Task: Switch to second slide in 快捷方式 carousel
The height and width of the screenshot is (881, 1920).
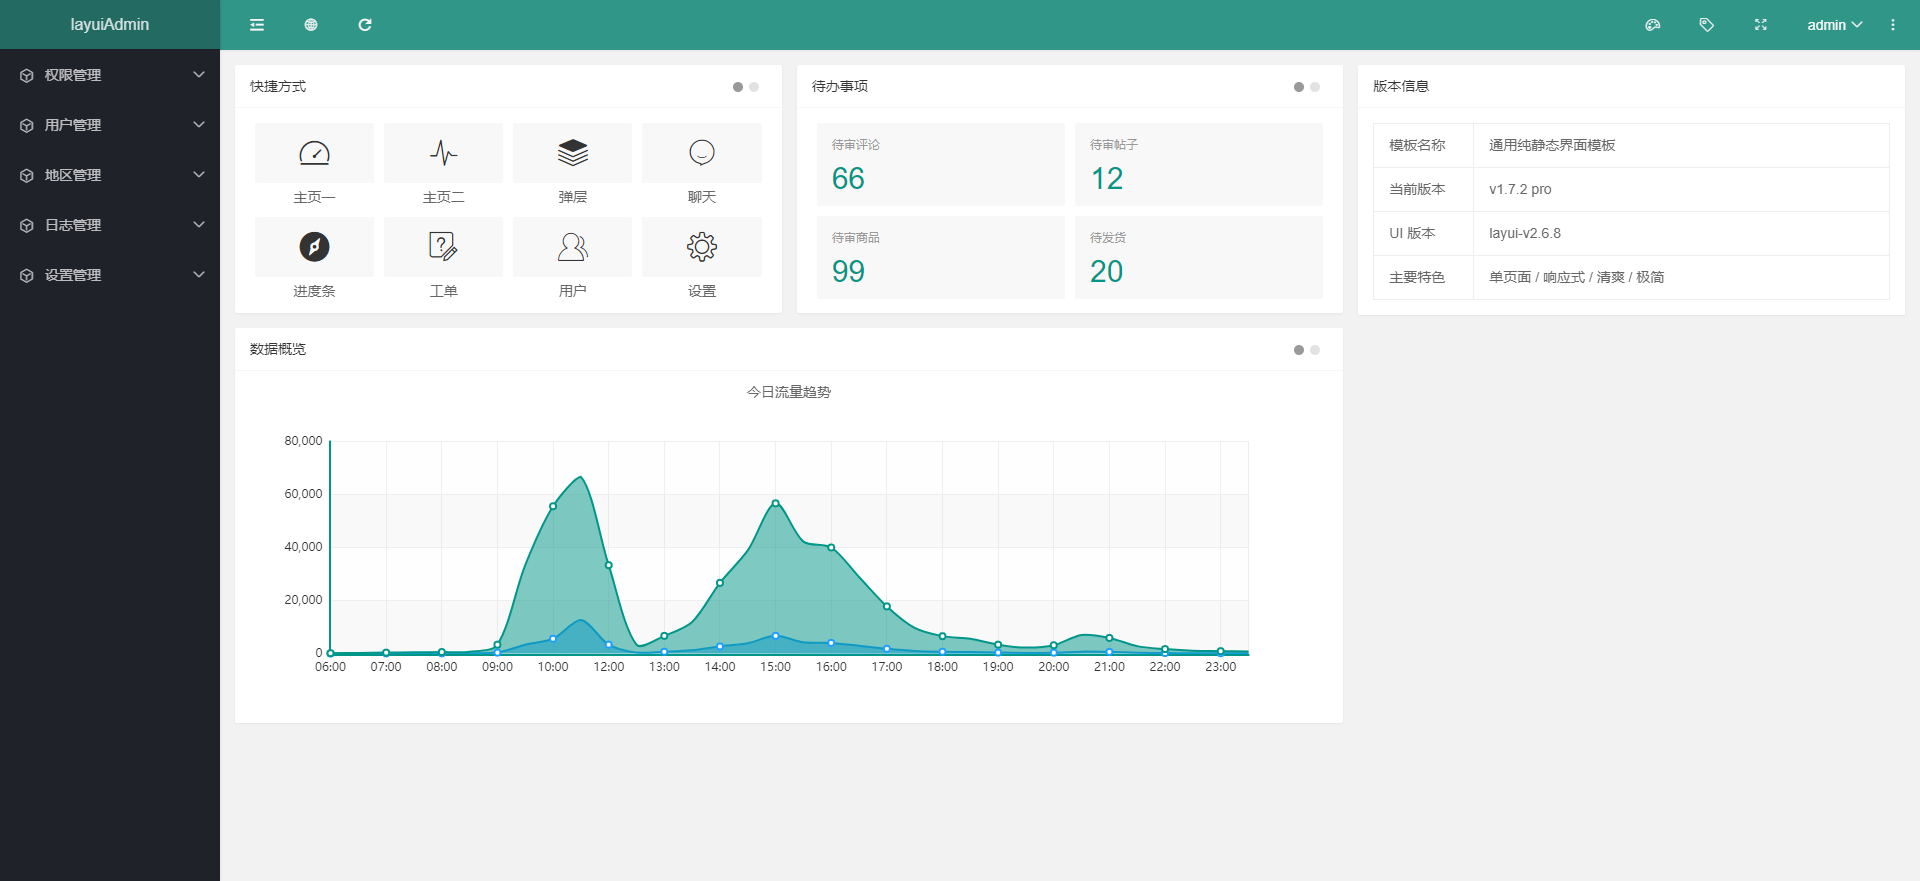Action: coord(754,87)
